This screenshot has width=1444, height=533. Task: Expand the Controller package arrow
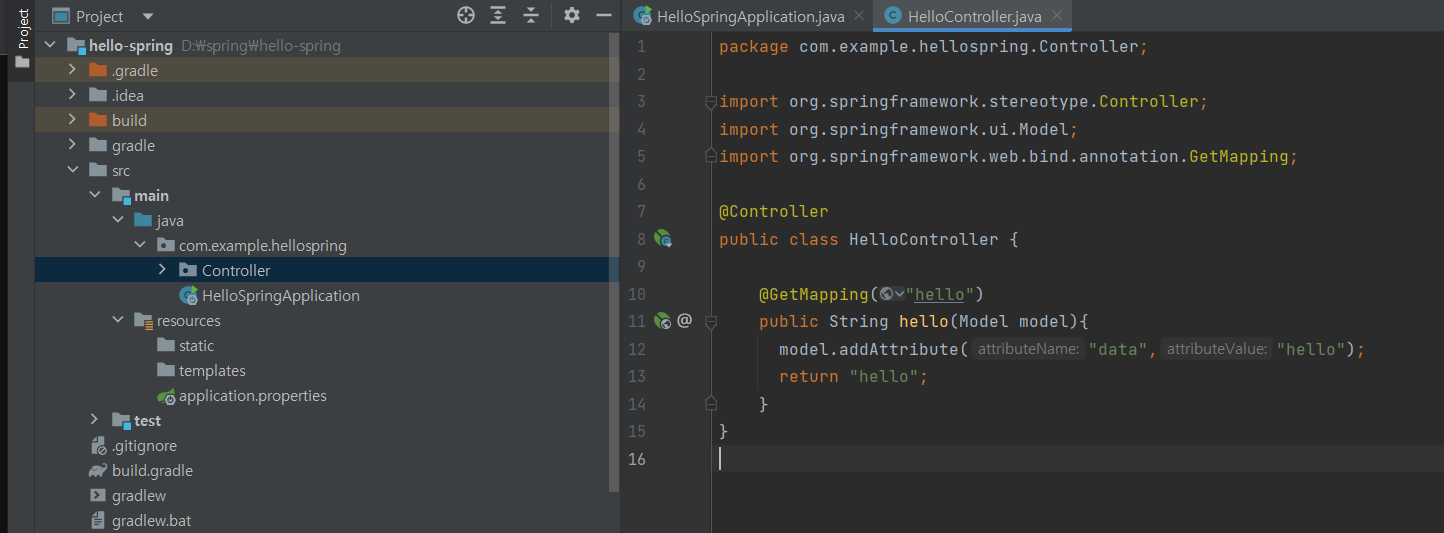tap(162, 271)
